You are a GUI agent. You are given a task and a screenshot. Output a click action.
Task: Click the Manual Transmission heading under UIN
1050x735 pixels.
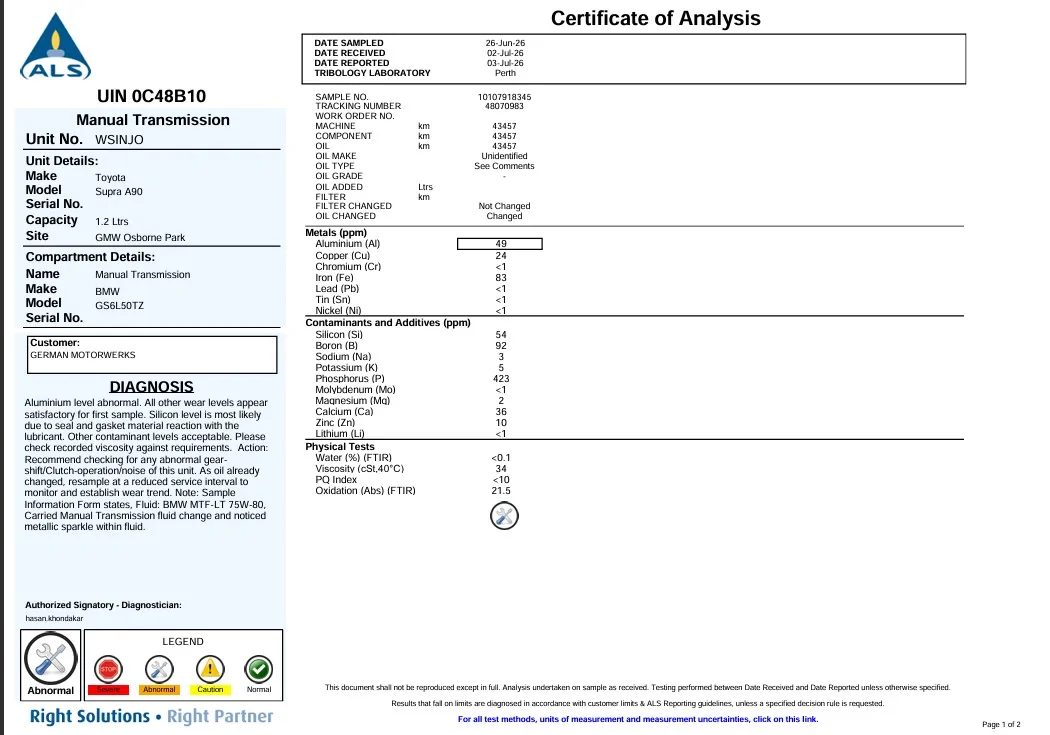153,120
